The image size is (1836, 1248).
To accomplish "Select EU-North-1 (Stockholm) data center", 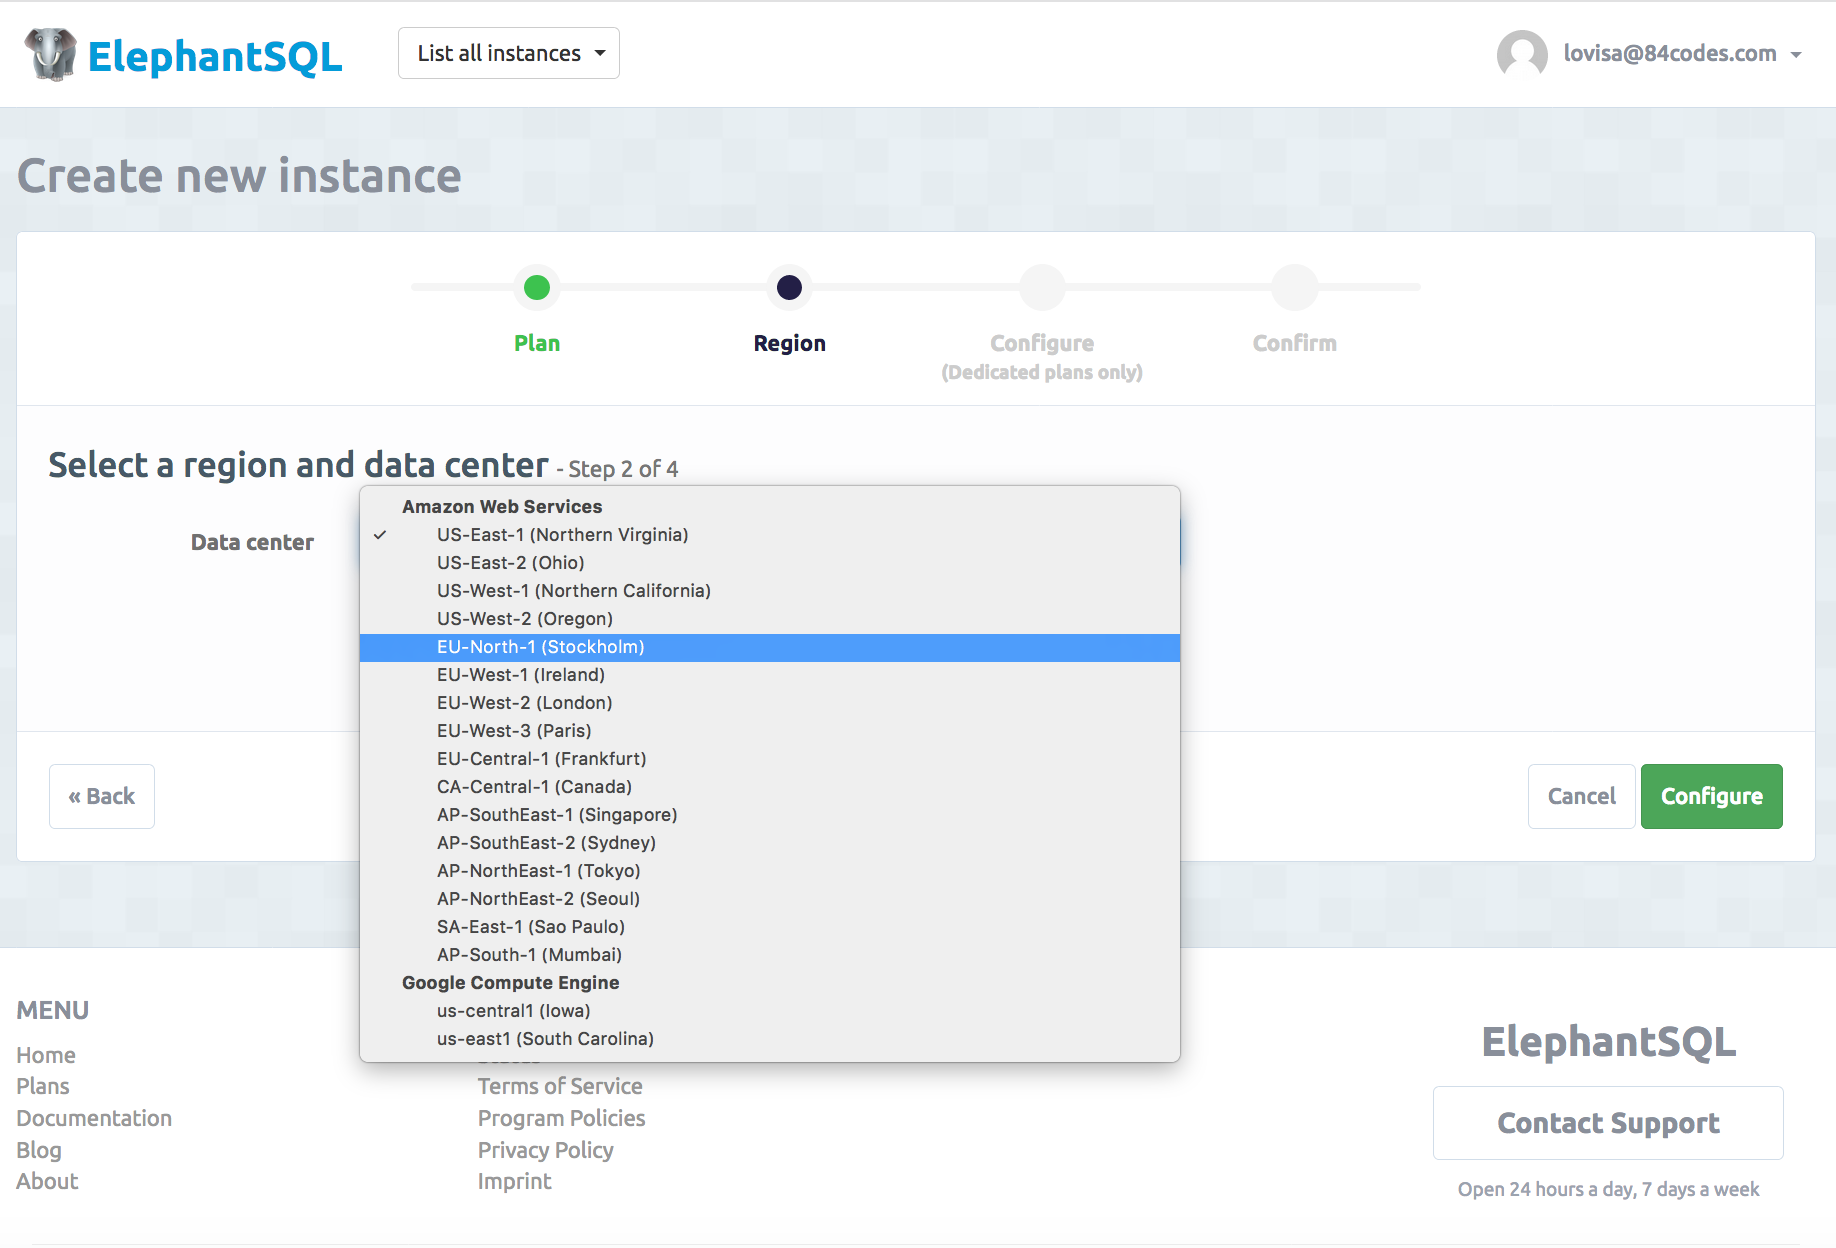I will pos(540,647).
